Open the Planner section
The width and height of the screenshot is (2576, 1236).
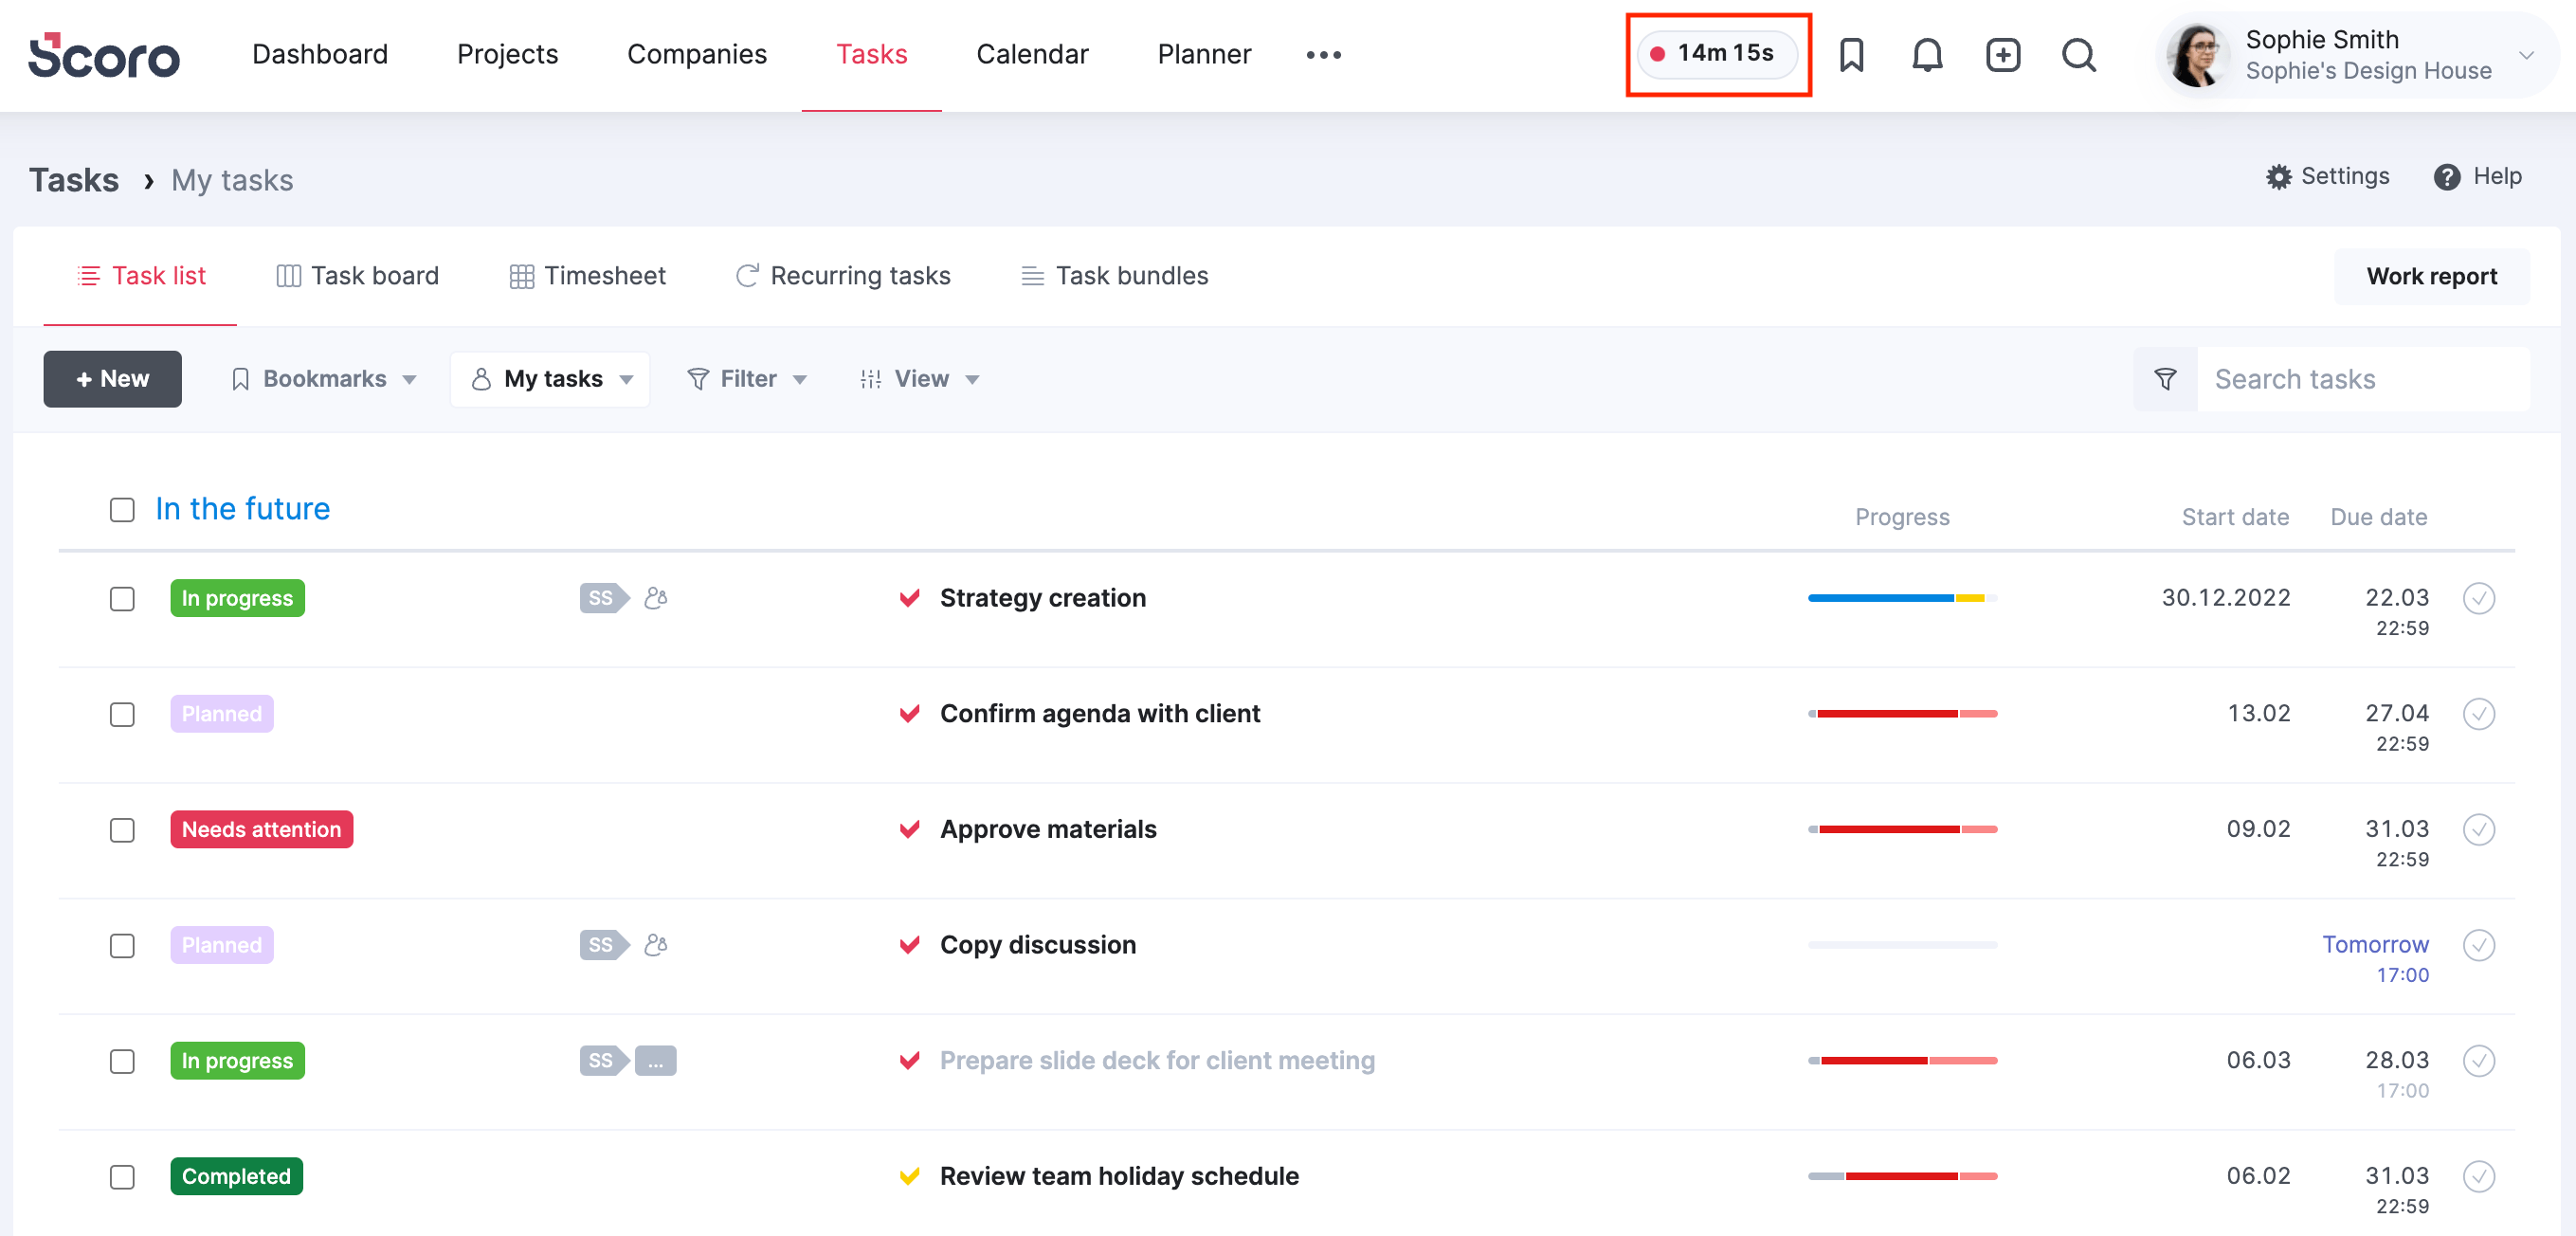click(1204, 54)
